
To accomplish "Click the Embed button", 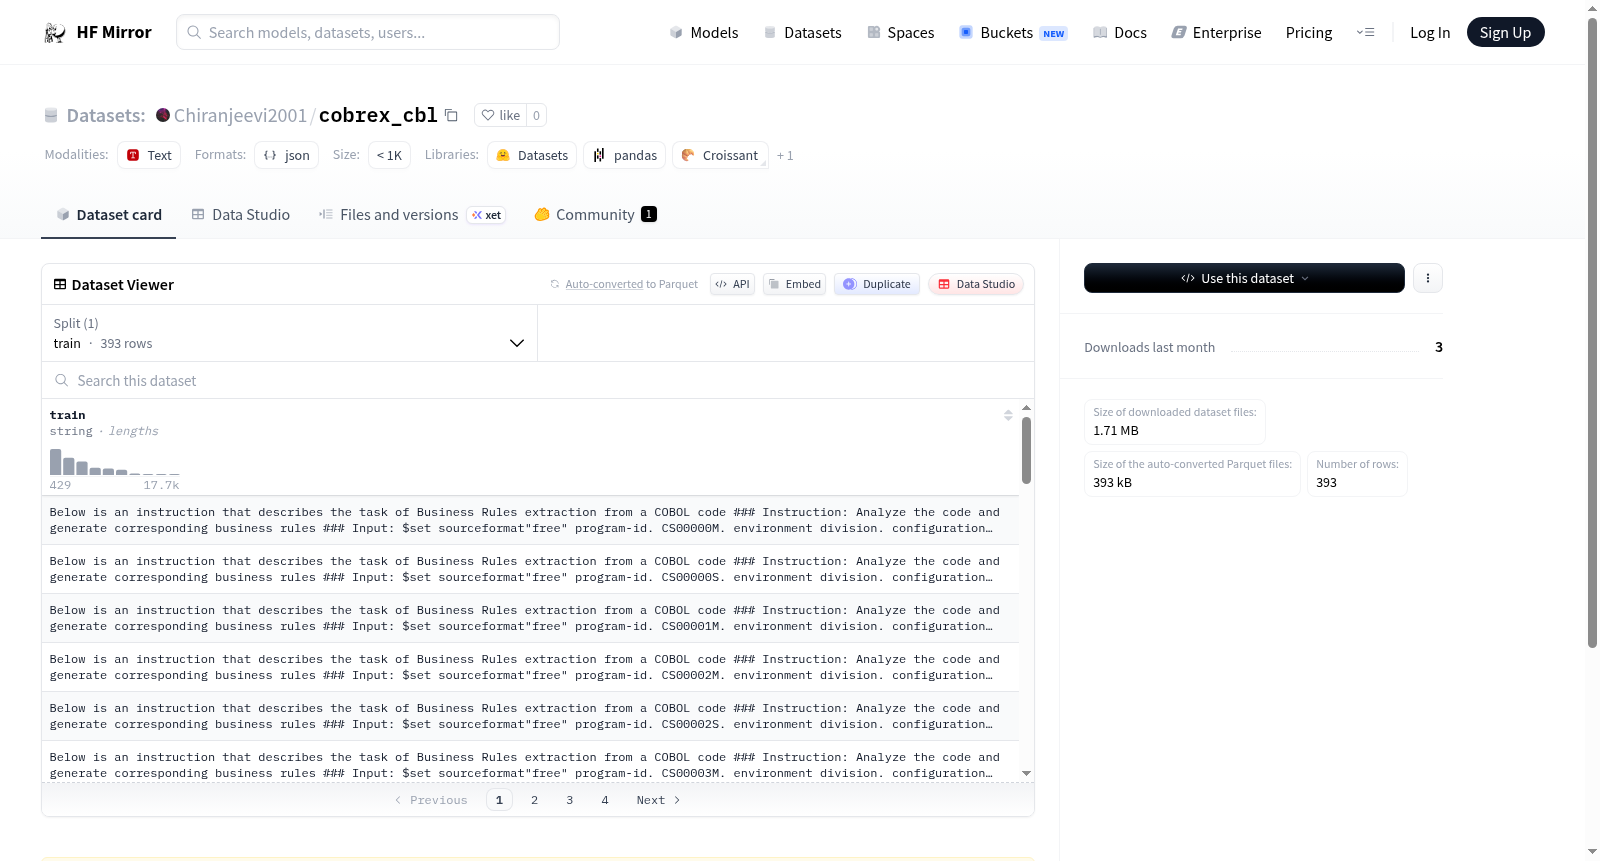I will [x=794, y=284].
